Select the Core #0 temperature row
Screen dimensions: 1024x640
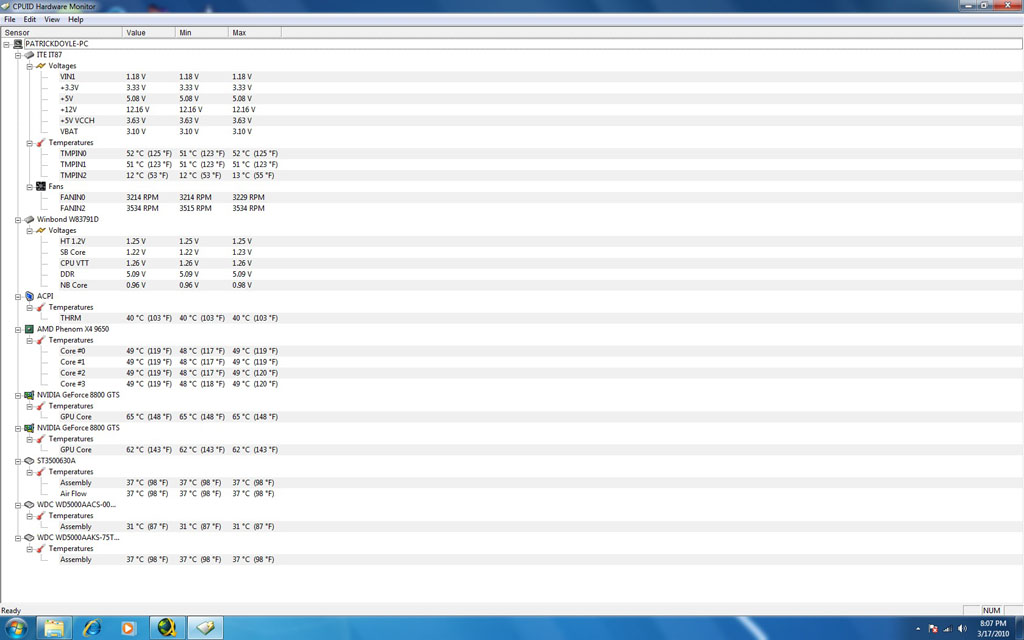click(x=73, y=351)
